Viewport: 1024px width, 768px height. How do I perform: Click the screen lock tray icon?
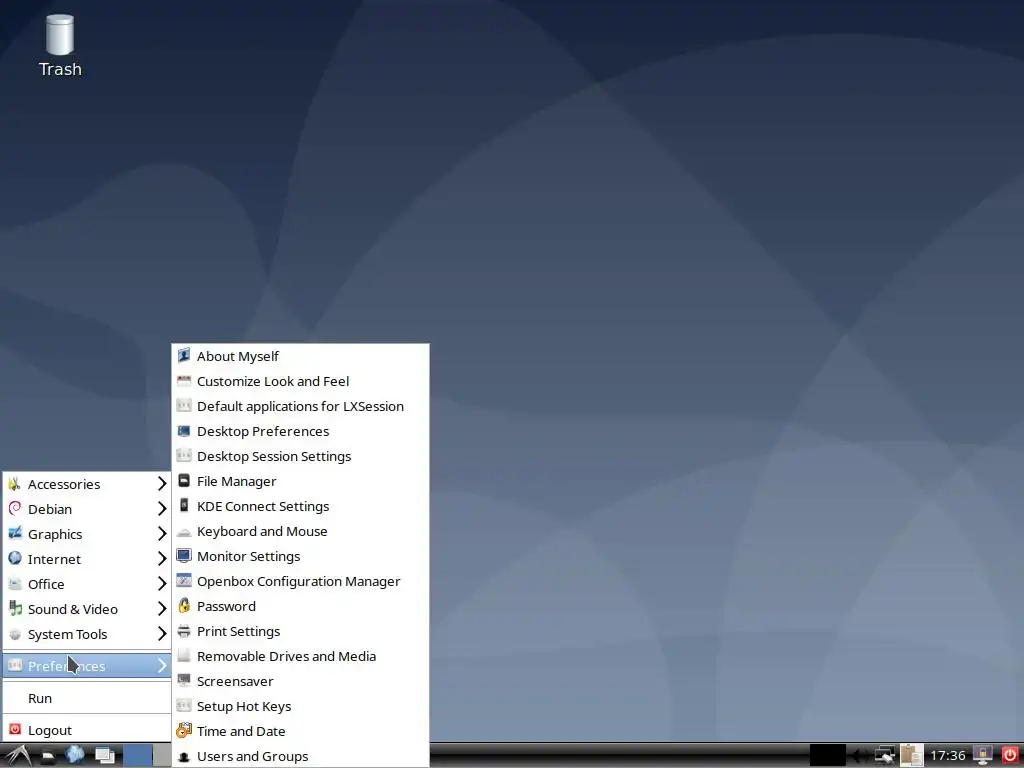click(x=983, y=755)
